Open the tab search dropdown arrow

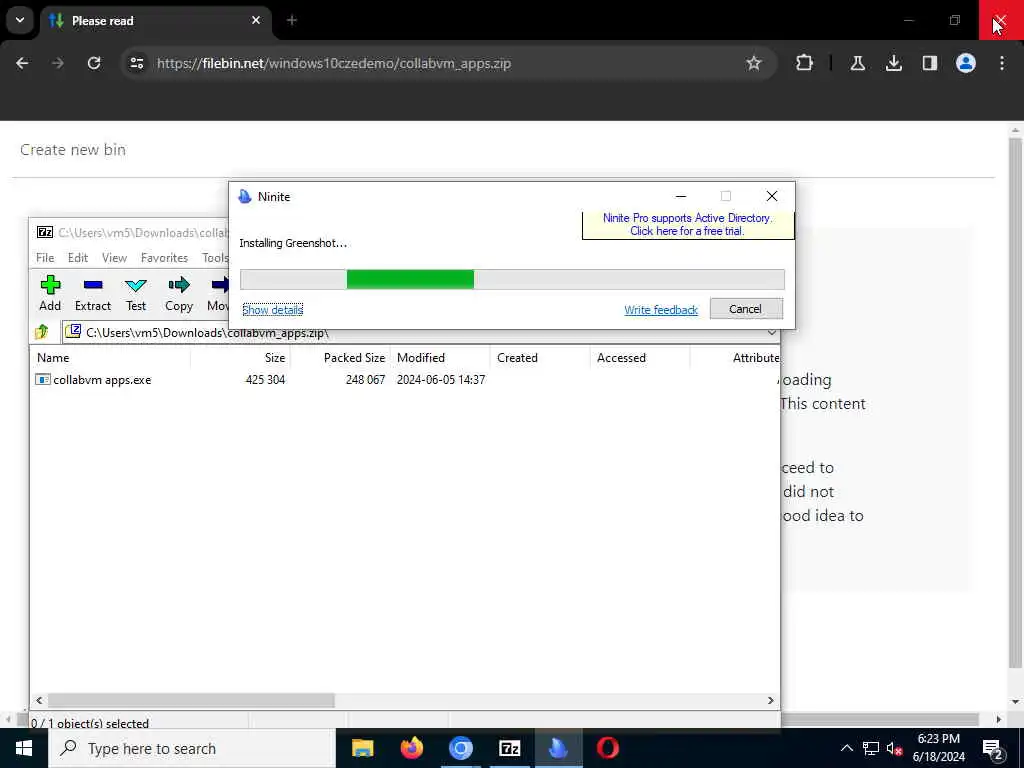tap(20, 20)
